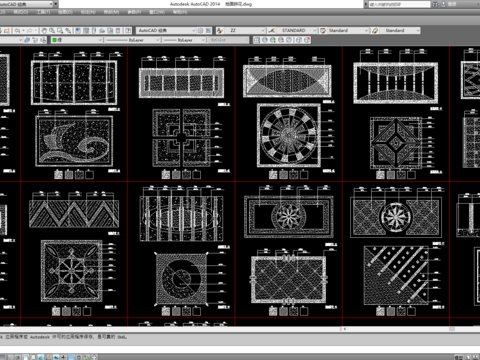Screen dimensions: 480x360
Task: Click the horizontal scrollbar thumb
Action: (452, 329)
